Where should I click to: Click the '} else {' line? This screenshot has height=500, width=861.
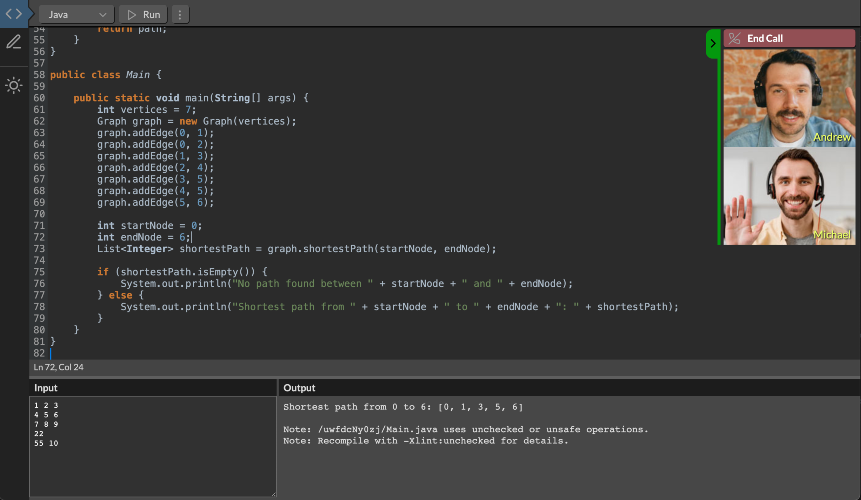pyautogui.click(x=120, y=295)
